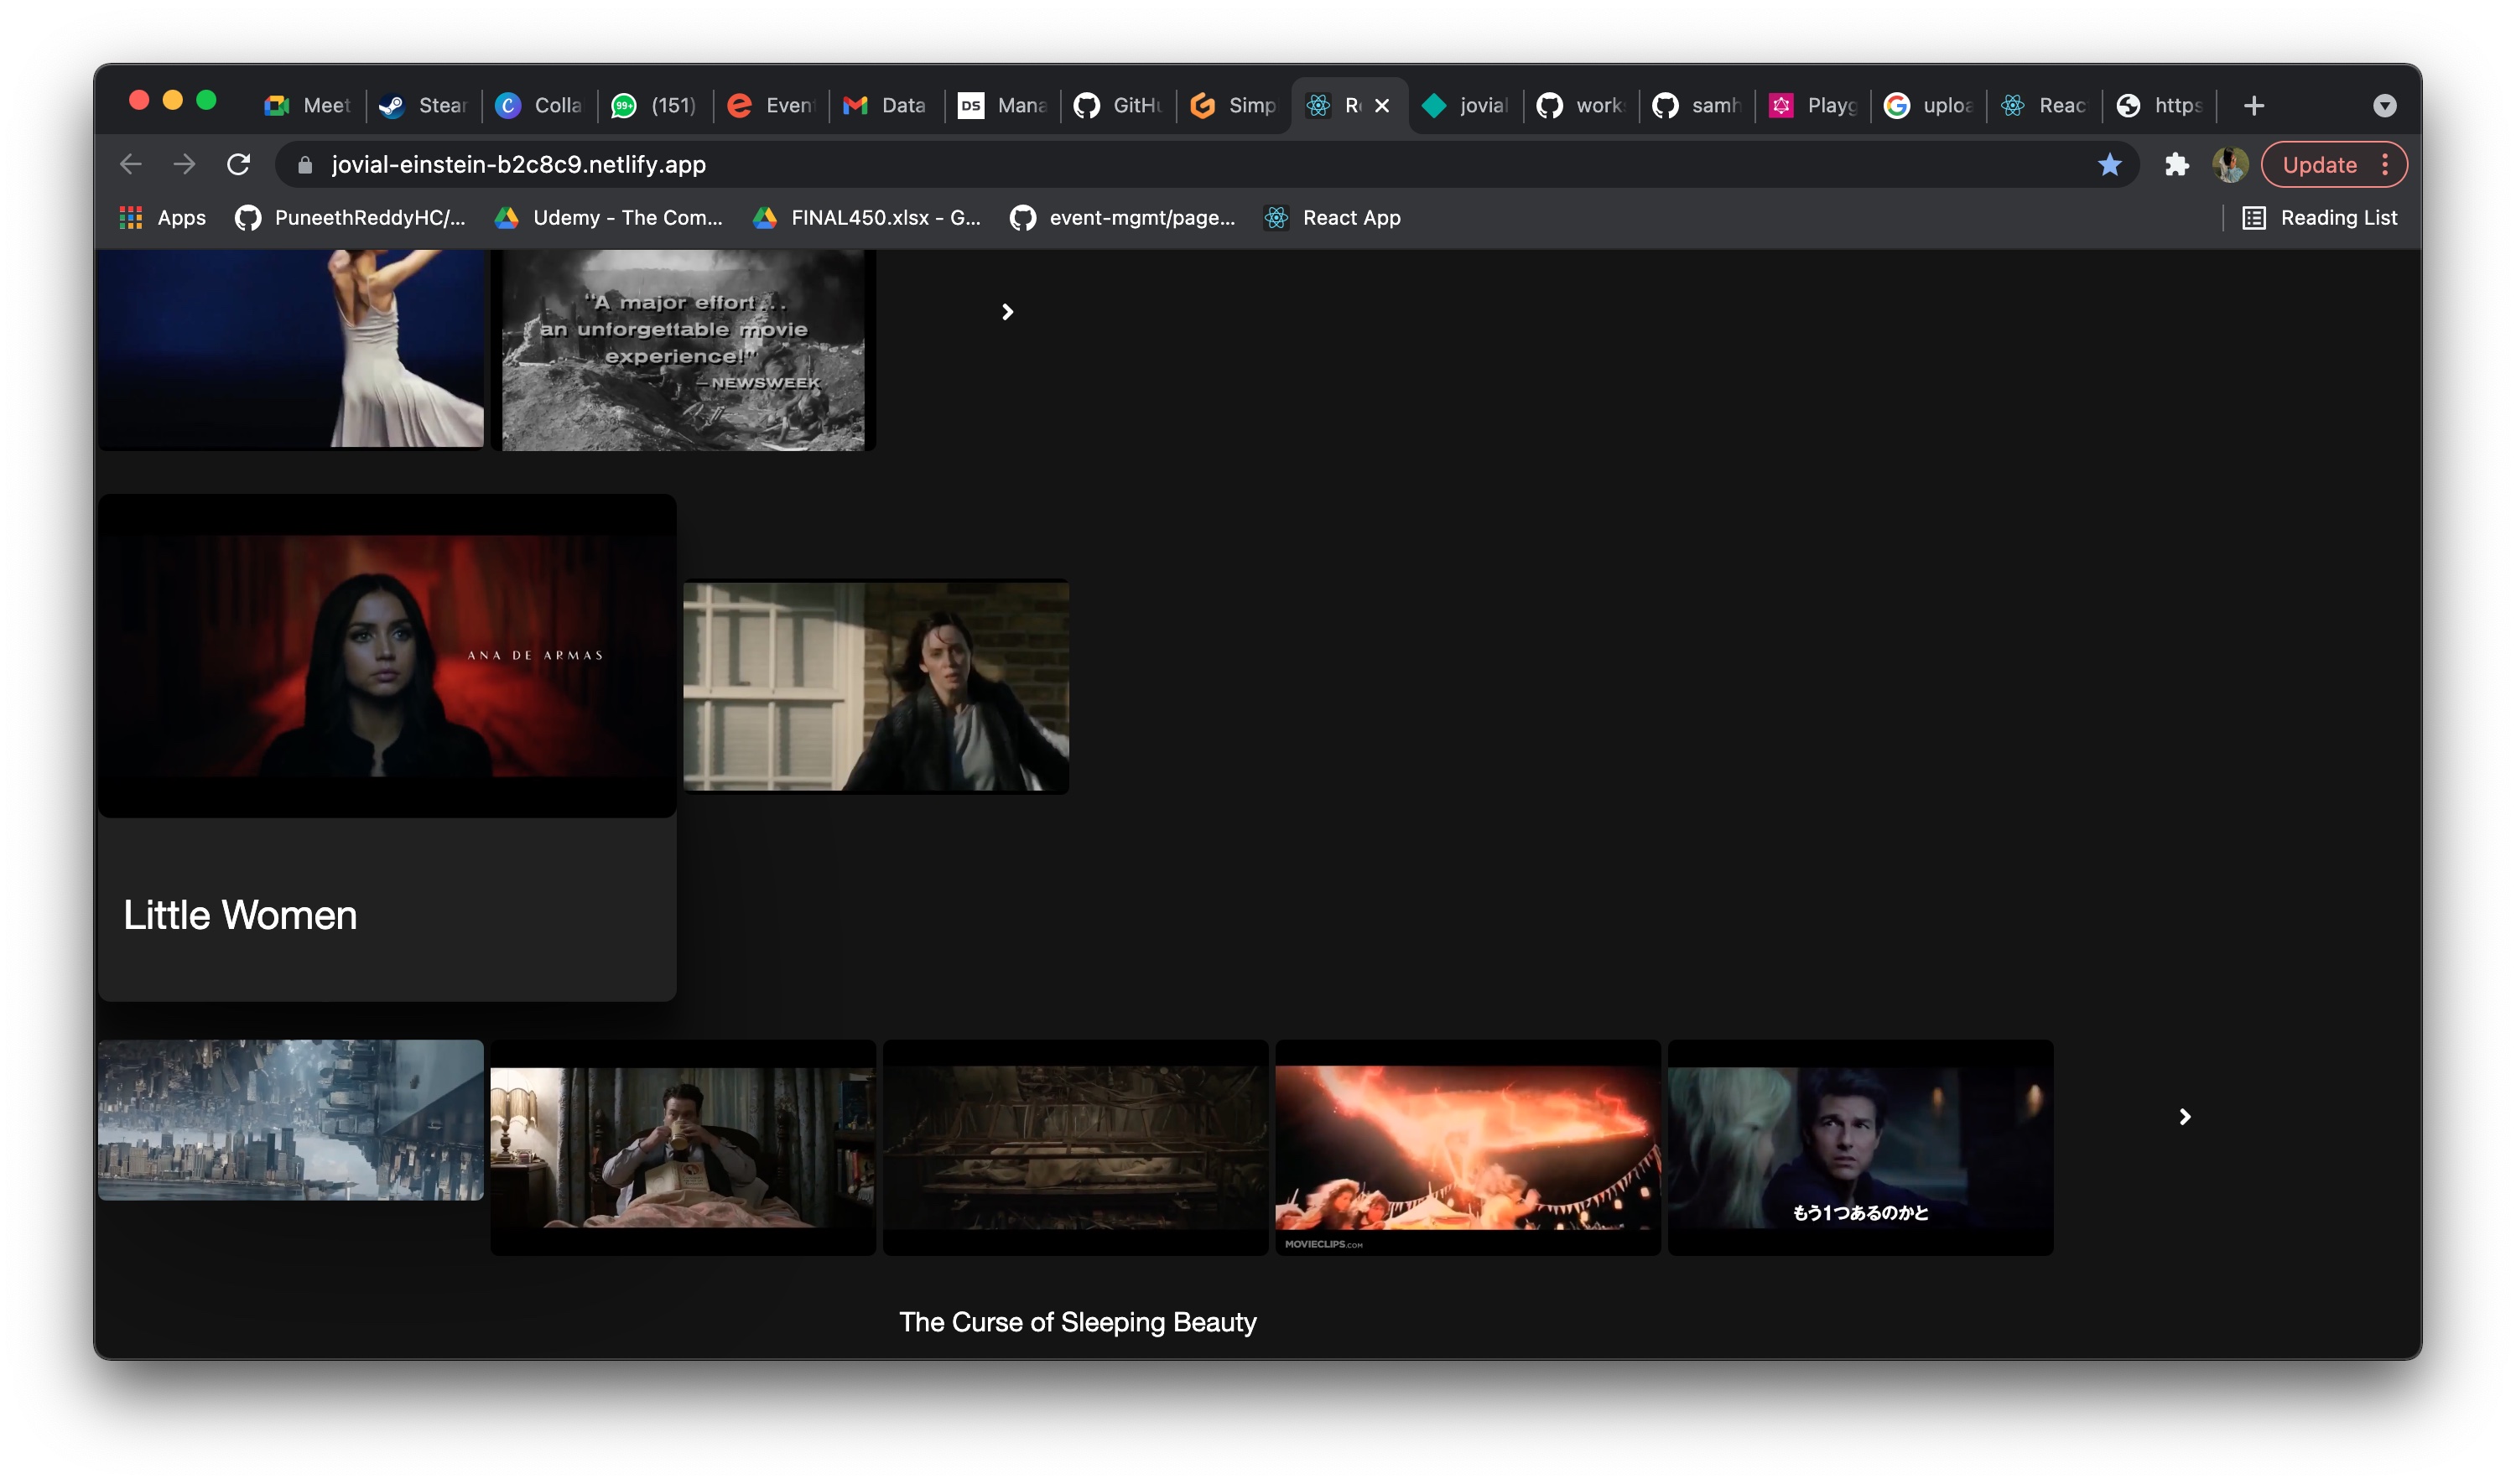Open the Reading List via its icon
This screenshot has height=1484, width=2516.
pyautogui.click(x=2254, y=217)
